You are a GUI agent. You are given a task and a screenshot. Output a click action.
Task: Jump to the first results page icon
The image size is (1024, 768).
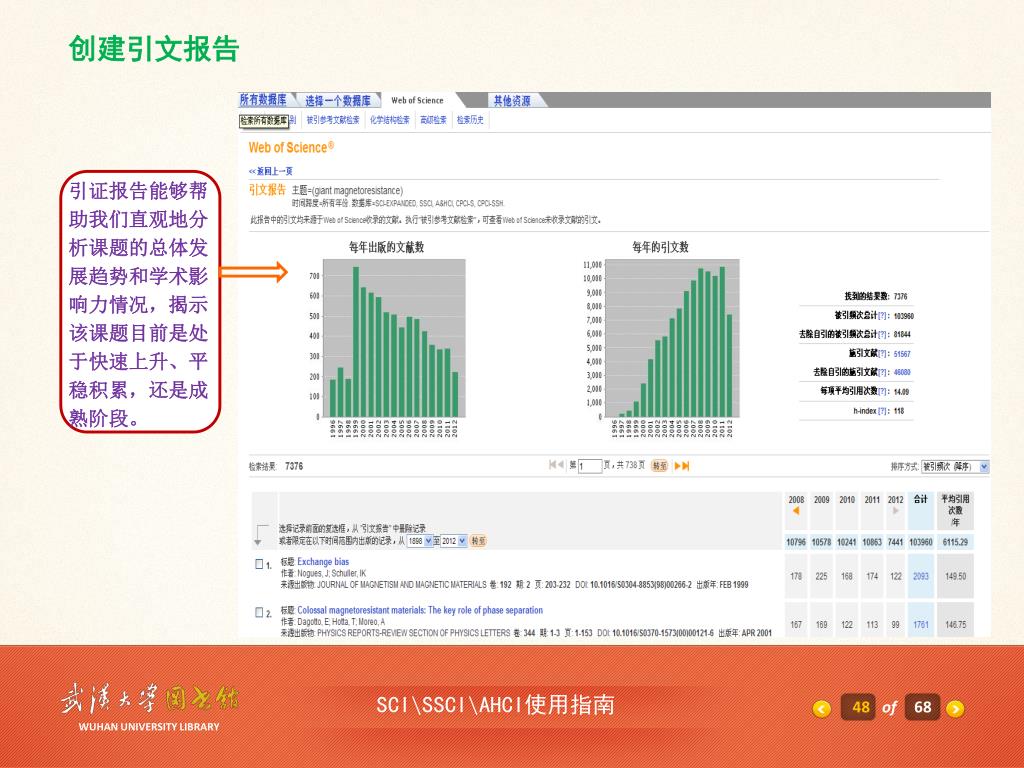pos(552,464)
